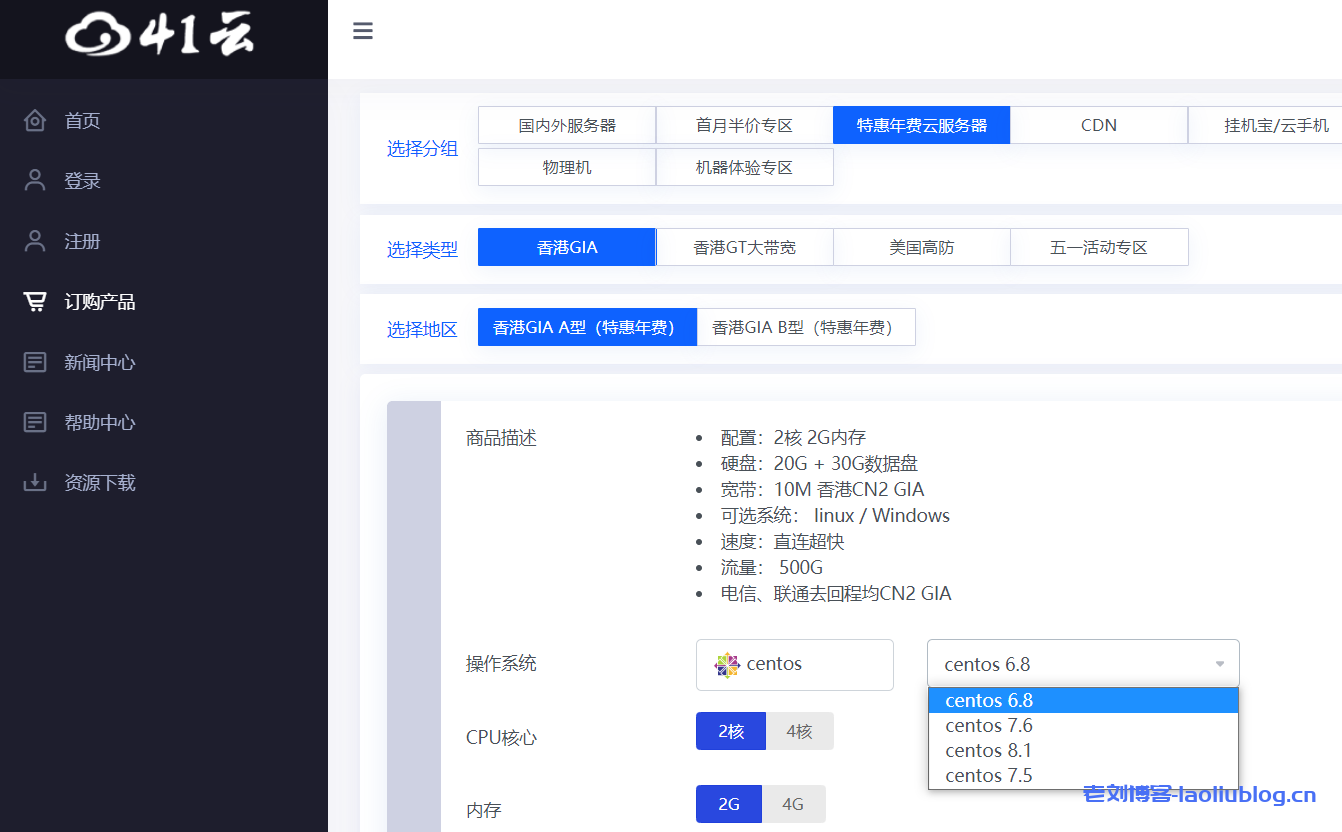Open 帮助中心 in sidebar
The height and width of the screenshot is (832, 1342).
point(164,422)
